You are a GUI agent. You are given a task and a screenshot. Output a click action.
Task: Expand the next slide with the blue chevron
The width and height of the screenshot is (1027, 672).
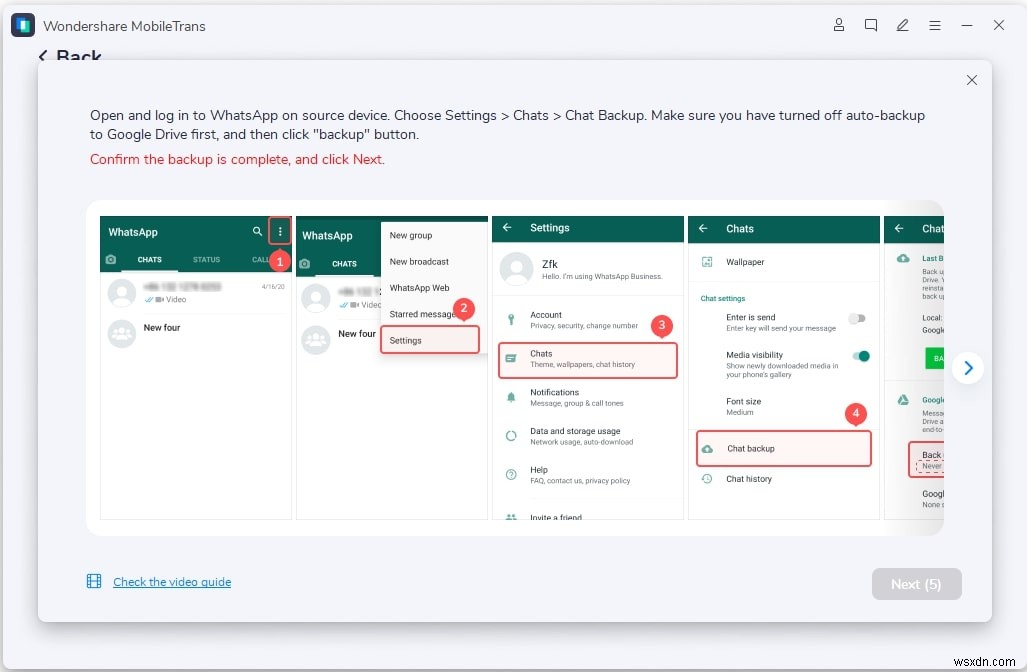tap(968, 368)
